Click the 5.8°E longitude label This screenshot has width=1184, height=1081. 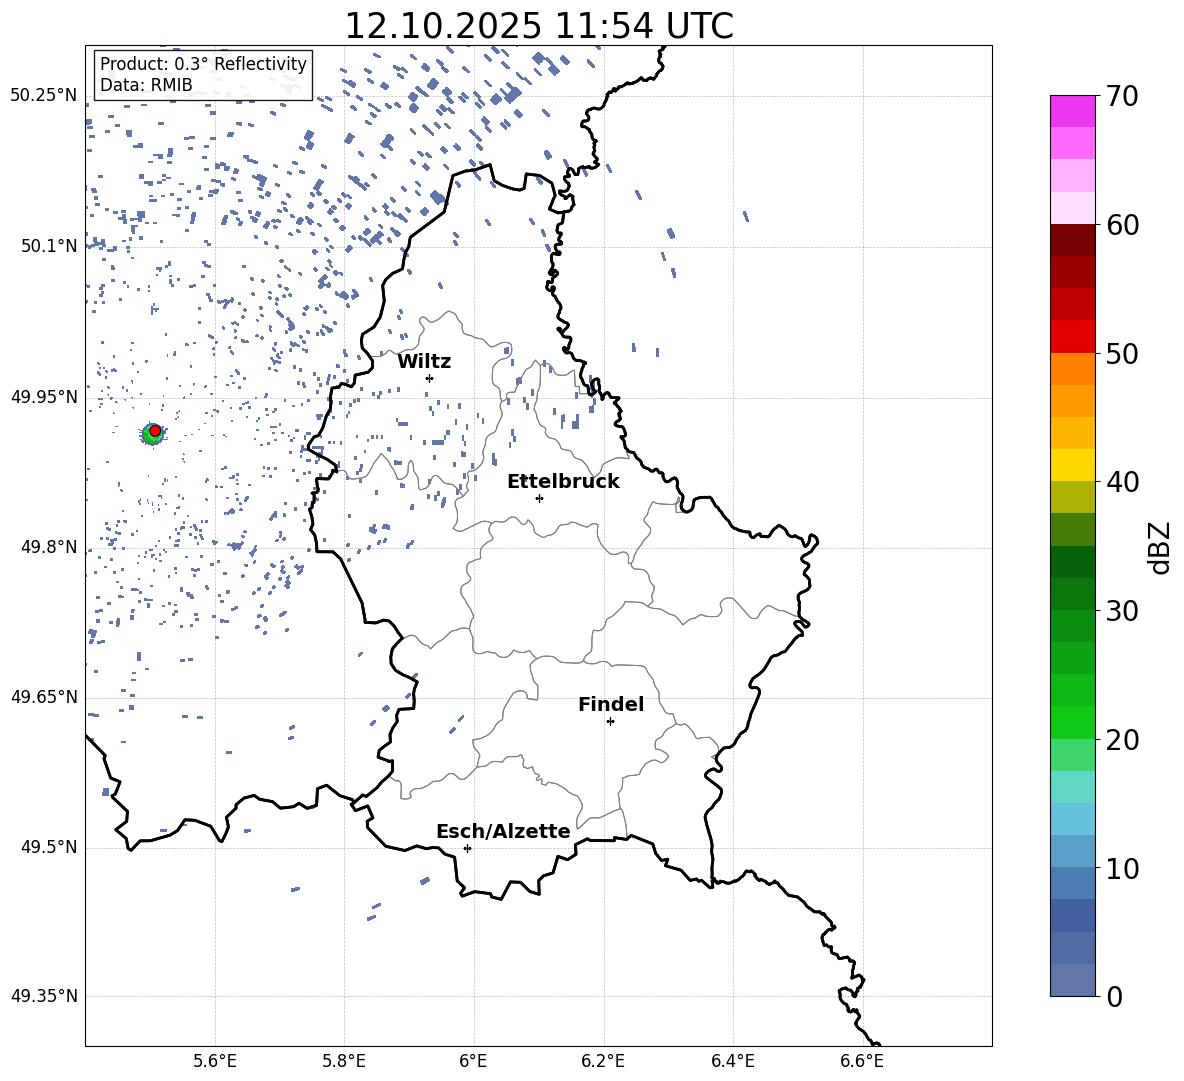coord(344,1061)
